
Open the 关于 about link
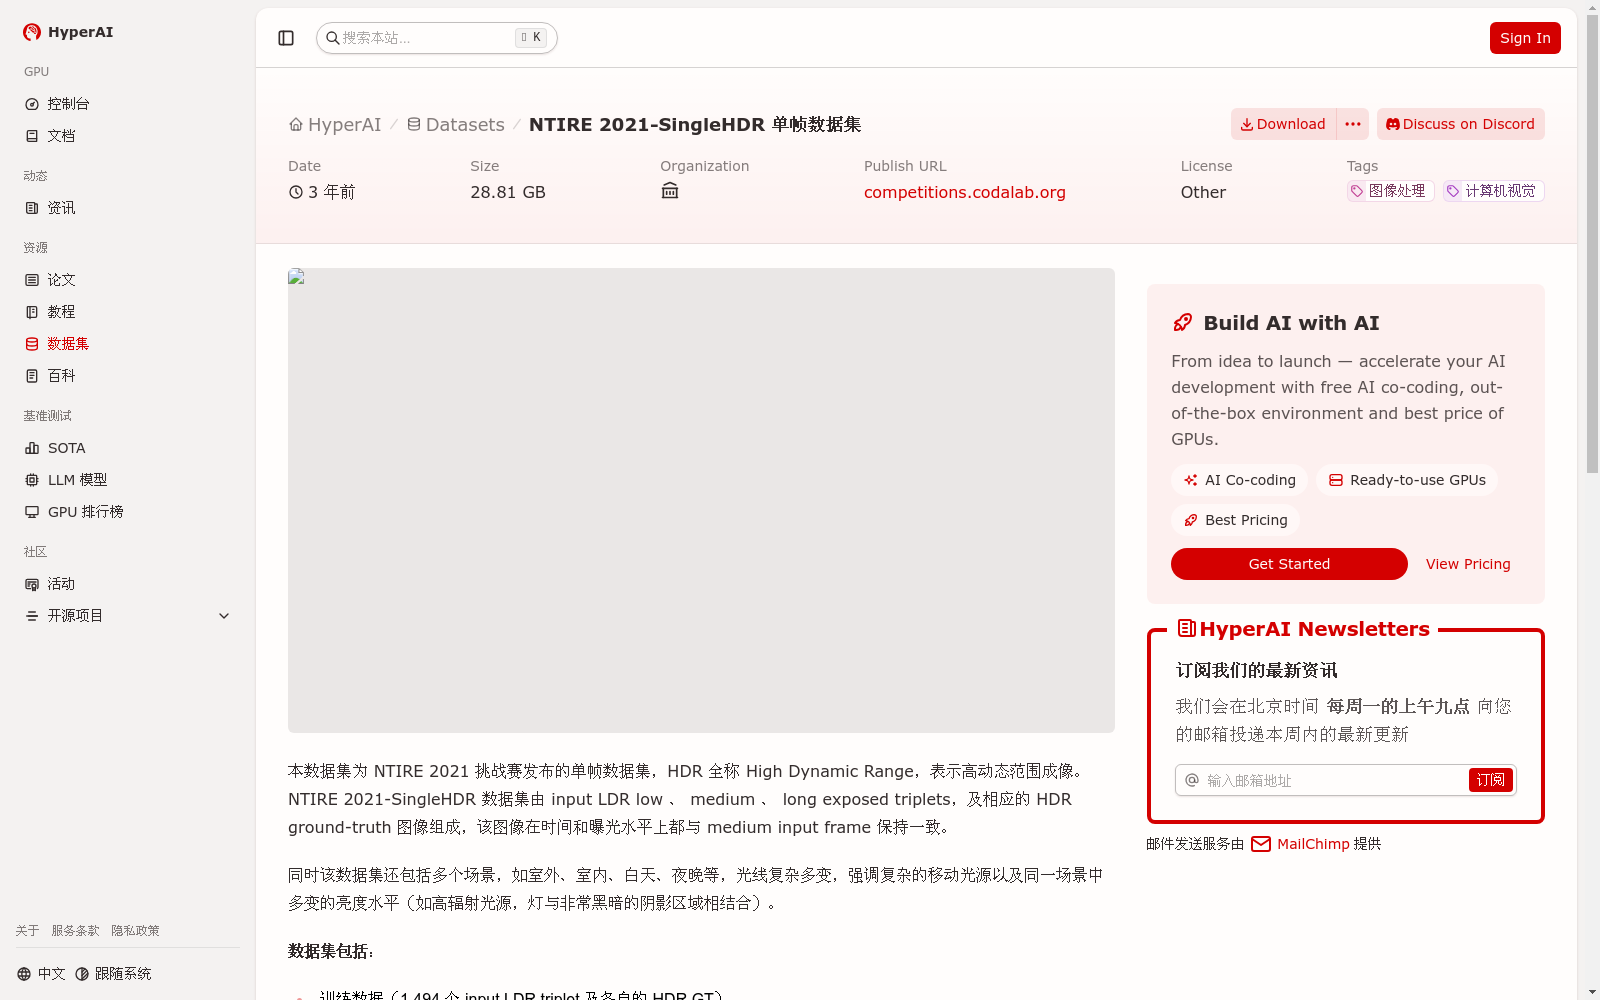click(27, 930)
